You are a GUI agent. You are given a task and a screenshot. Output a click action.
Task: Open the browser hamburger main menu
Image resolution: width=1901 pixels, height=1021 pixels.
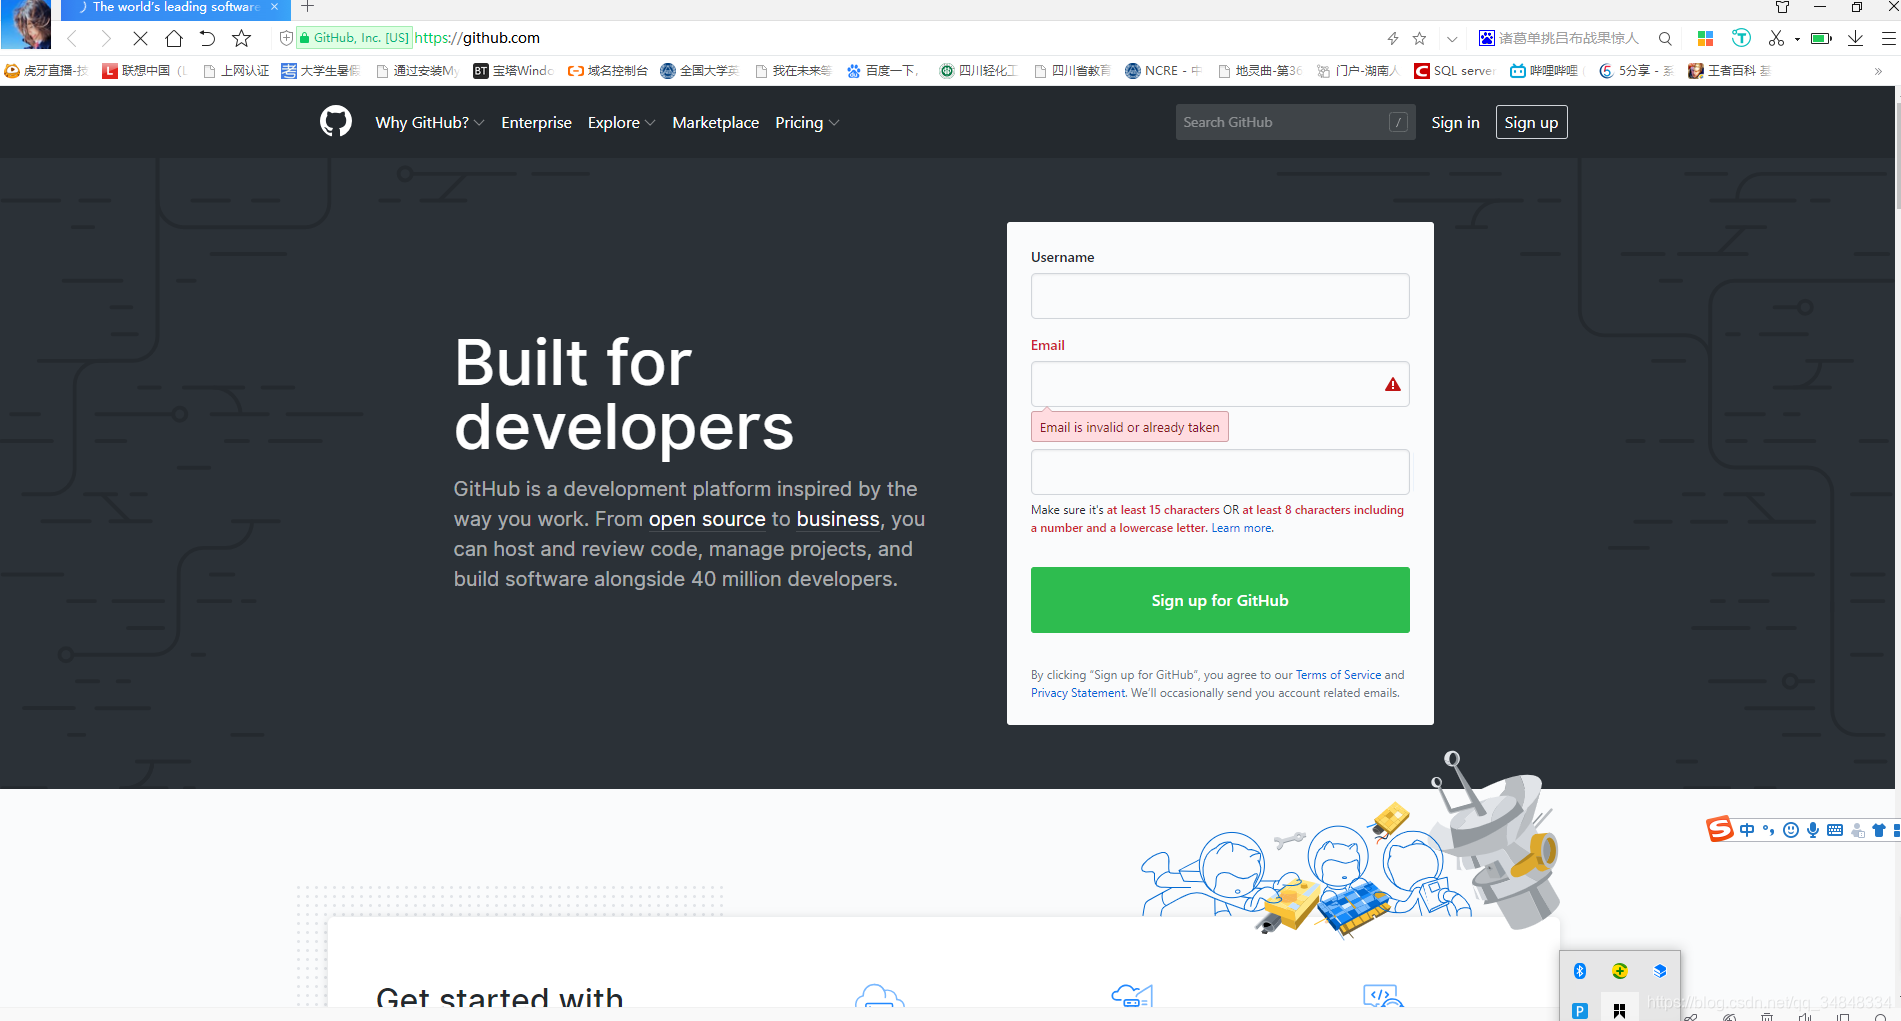coord(1889,38)
